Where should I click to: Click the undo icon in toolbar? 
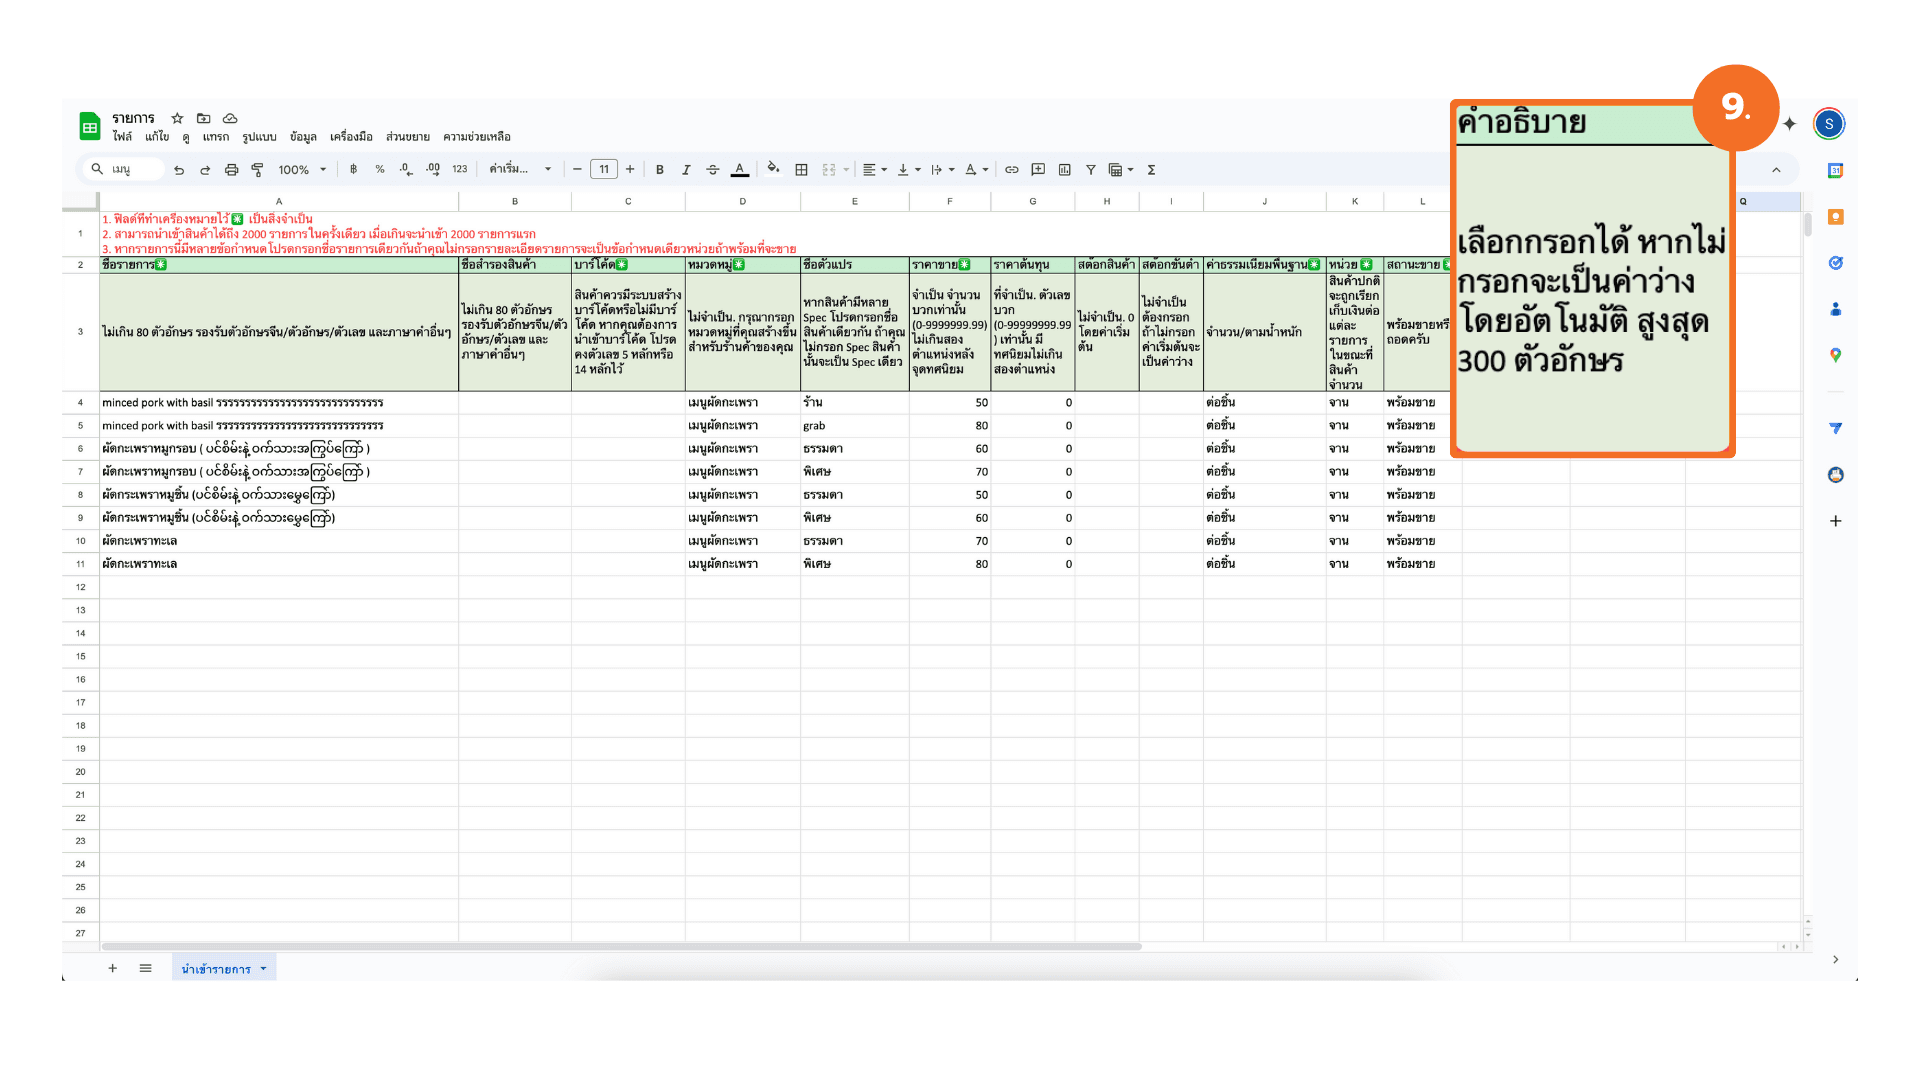179,170
